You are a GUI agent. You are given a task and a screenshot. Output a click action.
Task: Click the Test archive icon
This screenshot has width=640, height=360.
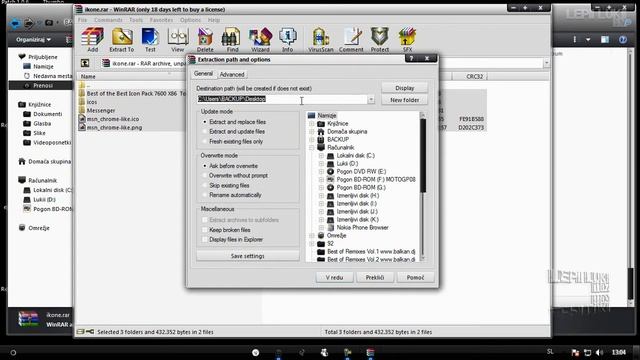[x=150, y=40]
